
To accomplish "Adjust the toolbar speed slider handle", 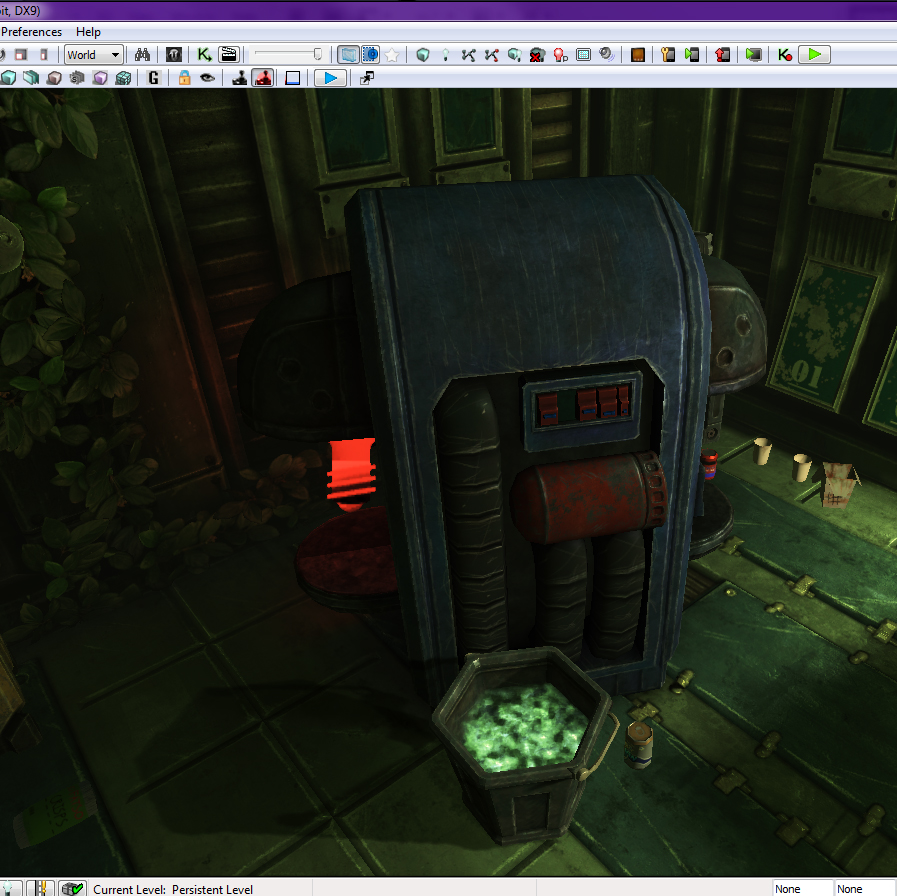I will pyautogui.click(x=317, y=54).
